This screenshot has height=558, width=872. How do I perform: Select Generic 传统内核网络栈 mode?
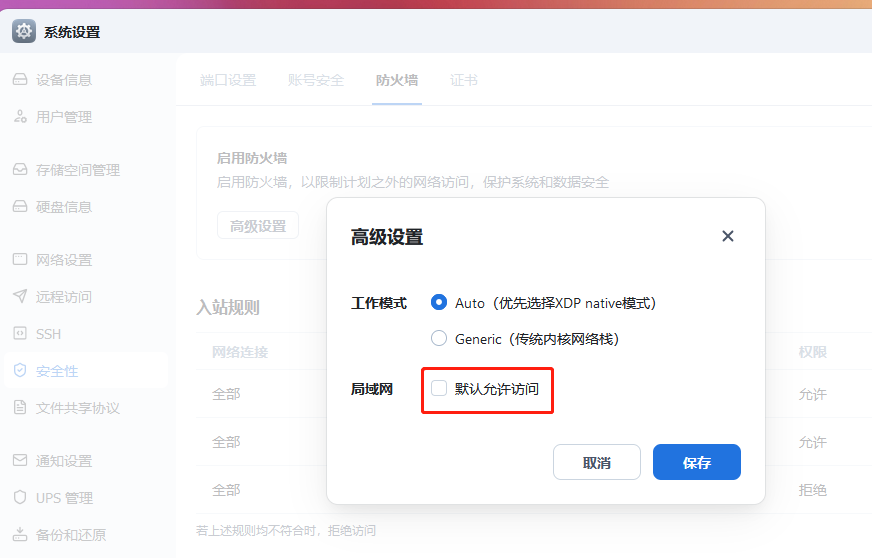(x=439, y=338)
